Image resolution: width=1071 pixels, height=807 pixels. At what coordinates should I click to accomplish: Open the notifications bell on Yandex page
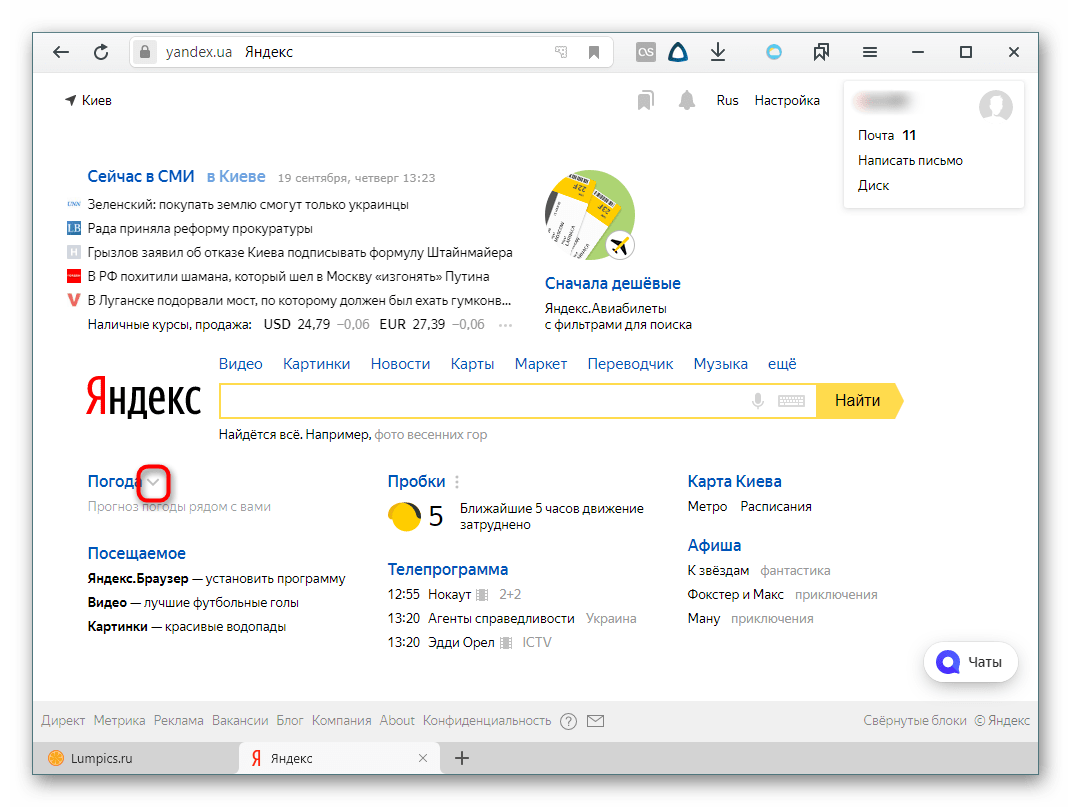pos(687,100)
